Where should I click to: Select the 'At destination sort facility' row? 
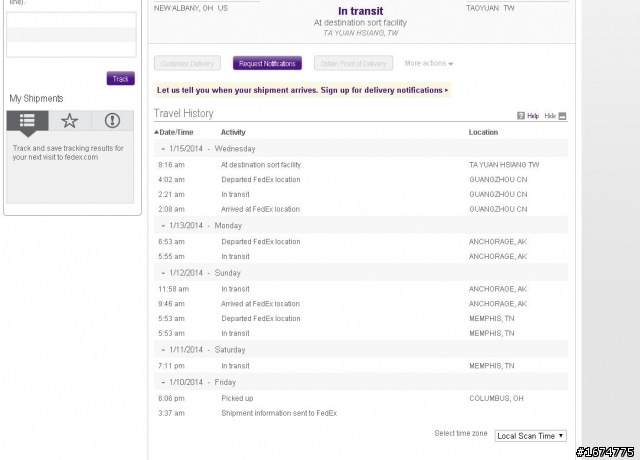coord(361,165)
